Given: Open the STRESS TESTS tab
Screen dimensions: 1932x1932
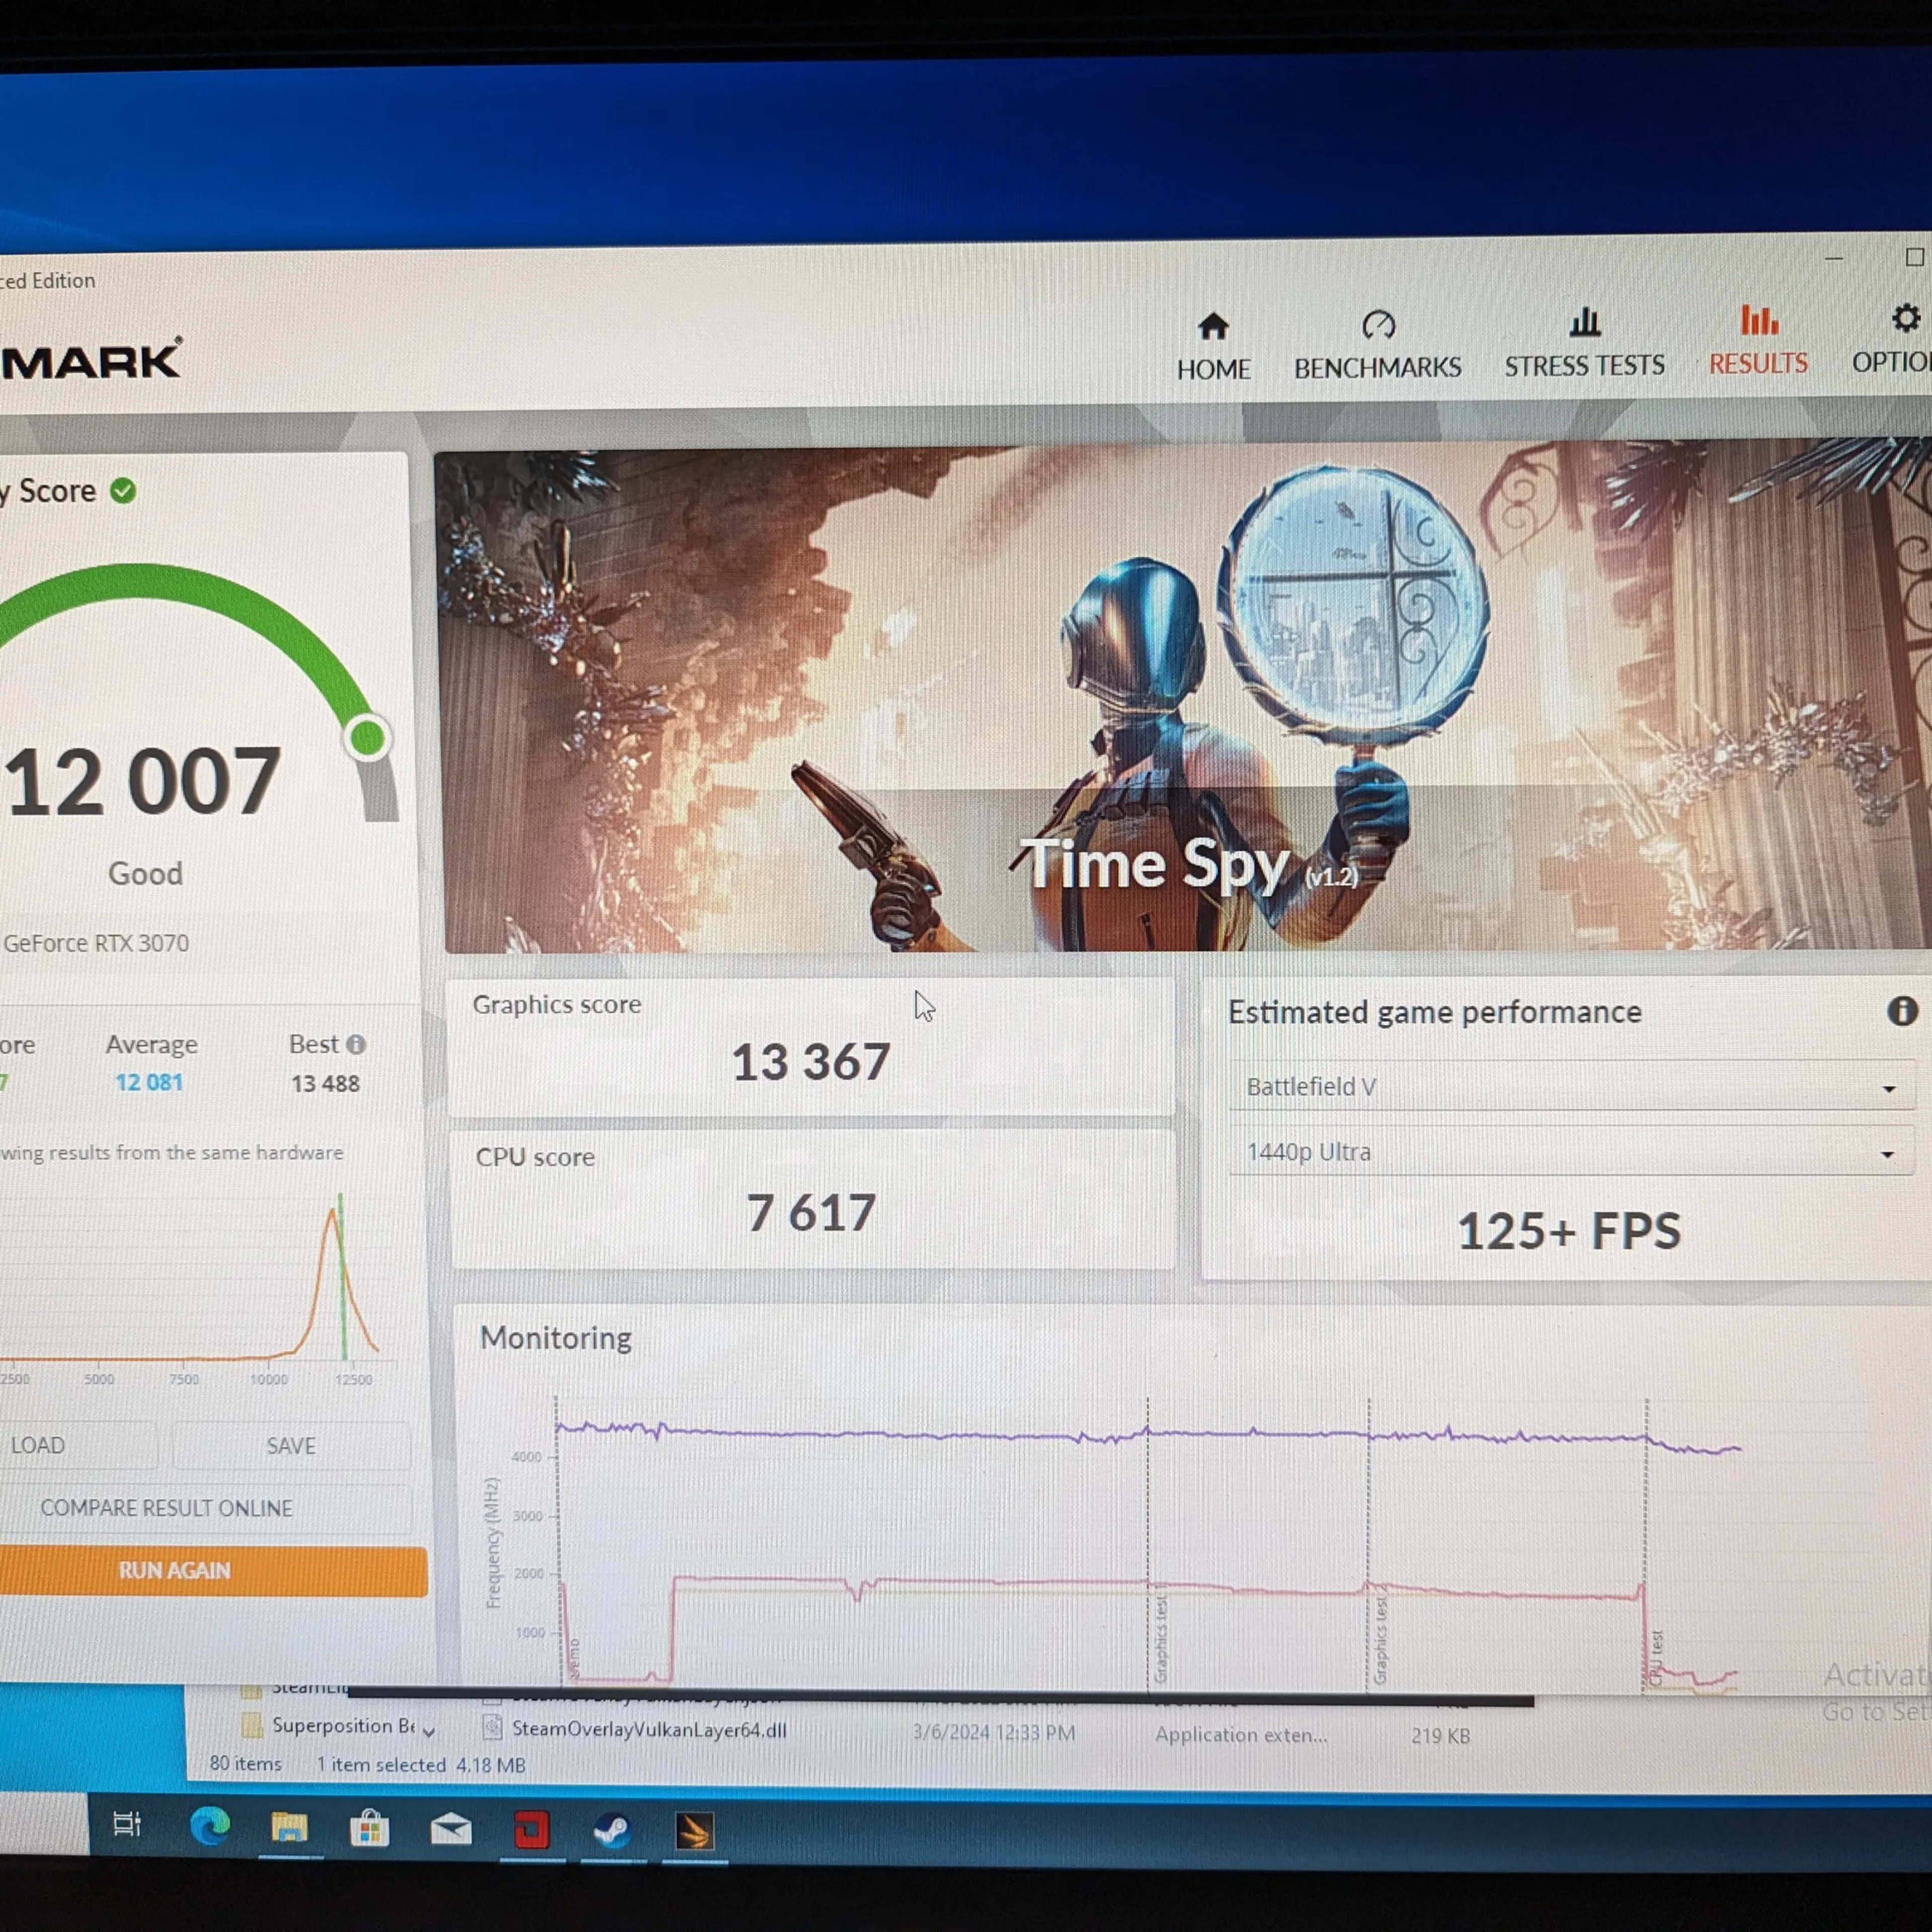Looking at the screenshot, I should 1584,344.
